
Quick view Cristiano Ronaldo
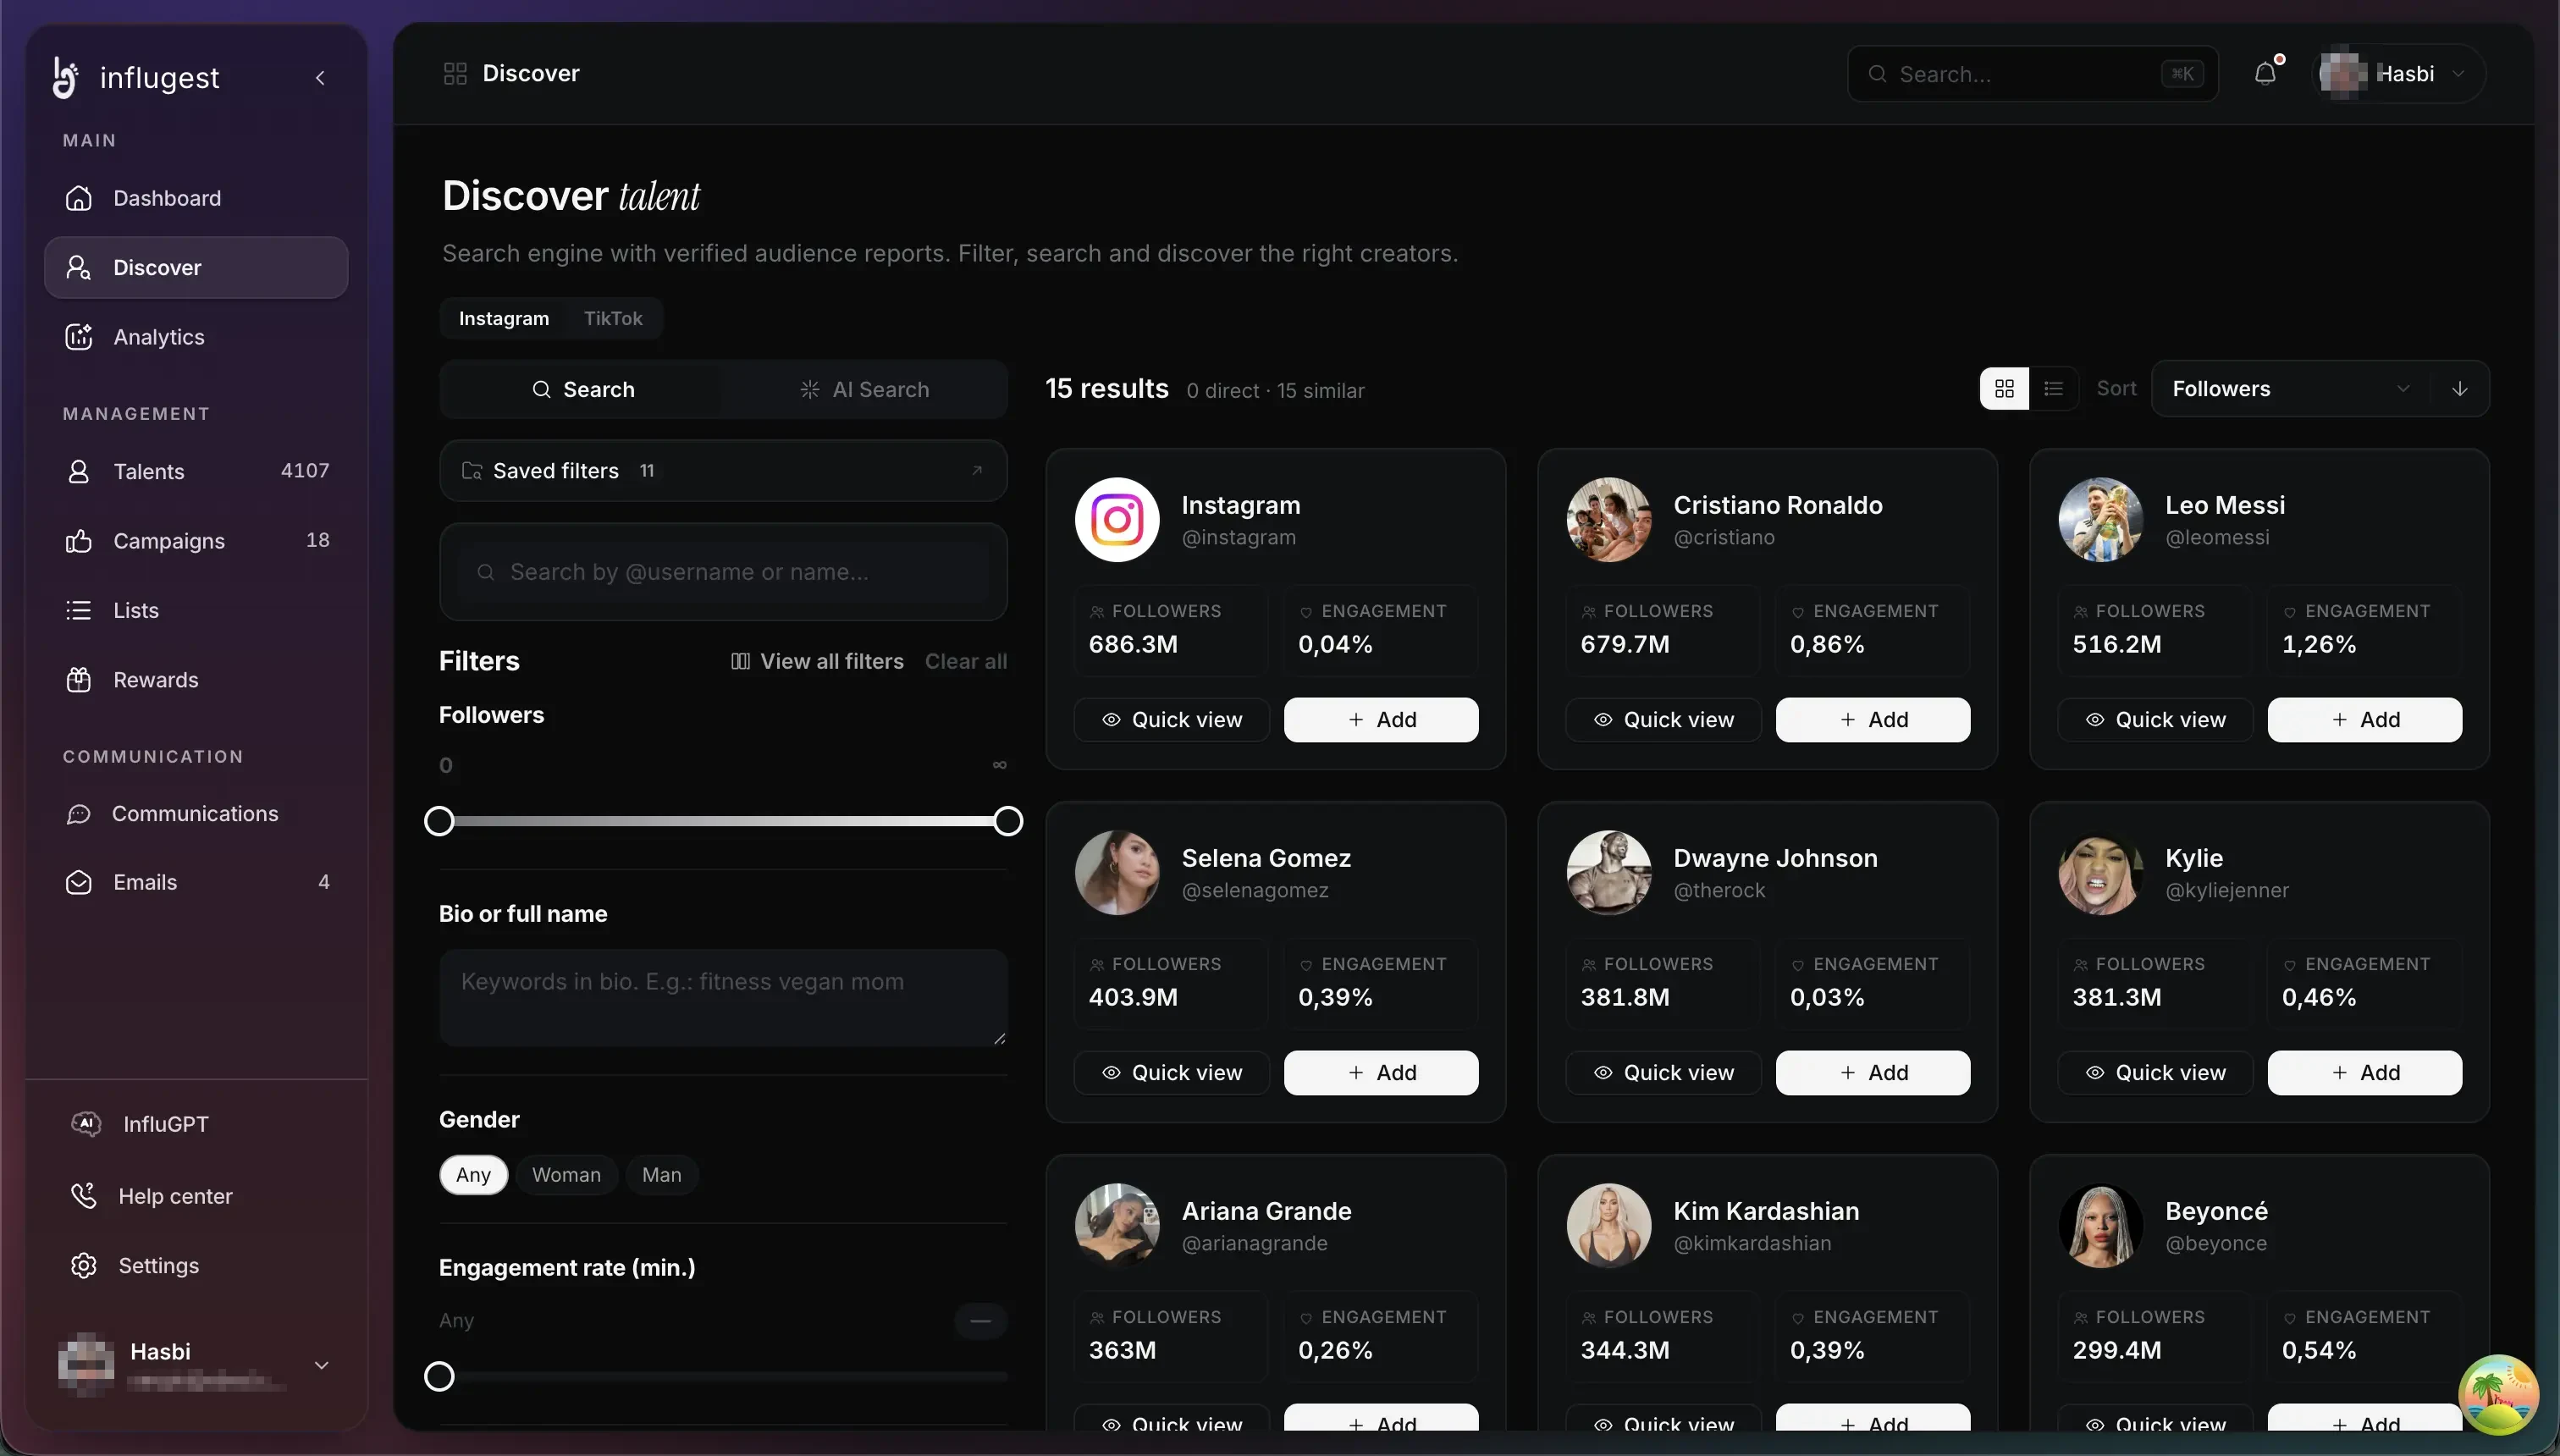[1663, 720]
